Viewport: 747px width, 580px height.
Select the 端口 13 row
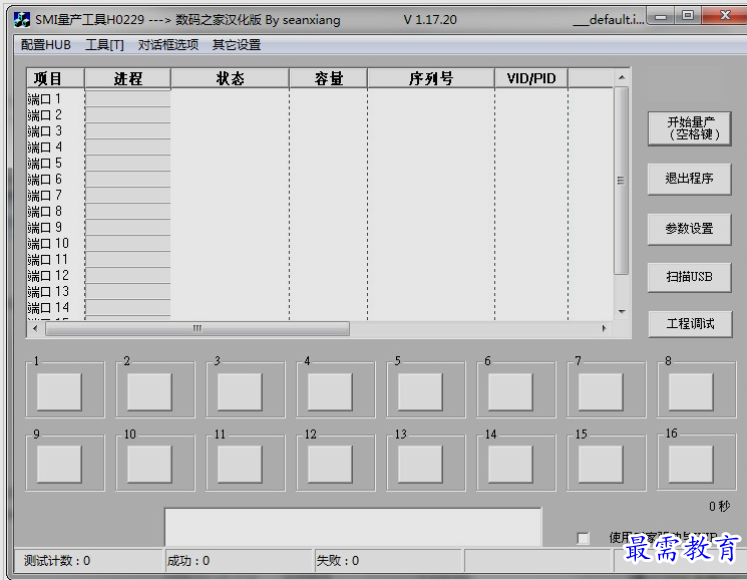[320, 292]
